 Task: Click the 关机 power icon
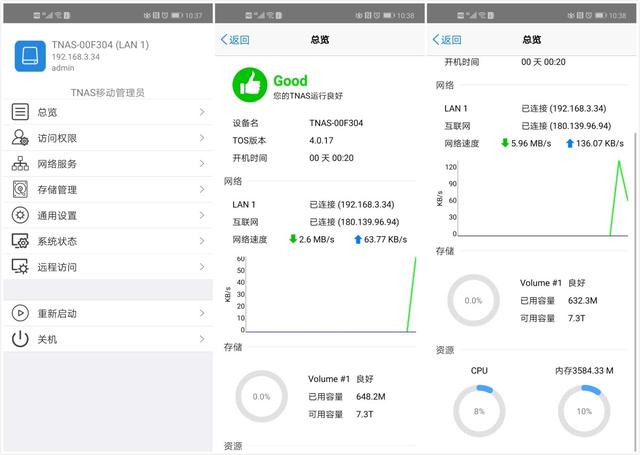(20, 339)
